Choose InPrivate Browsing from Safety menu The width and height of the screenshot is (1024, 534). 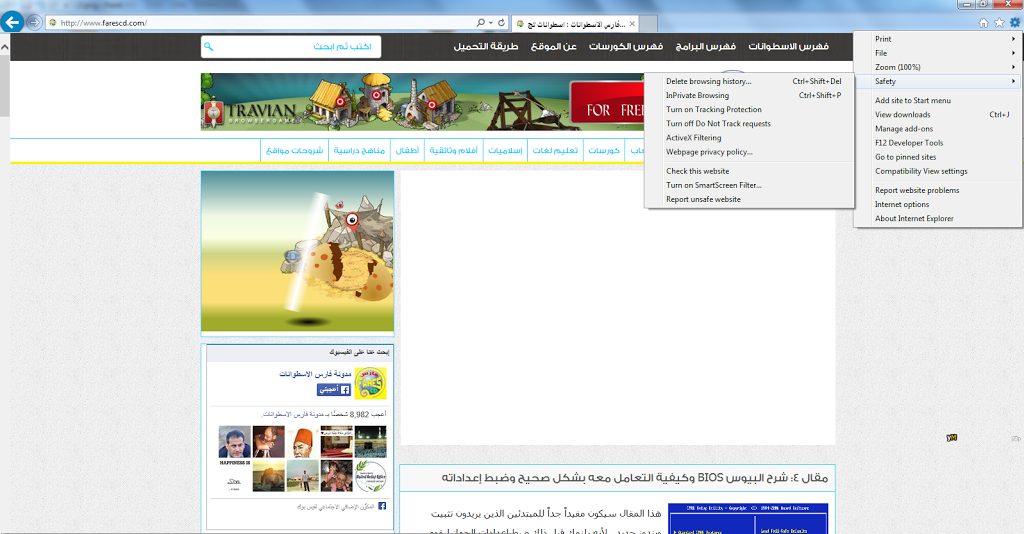[749, 95]
